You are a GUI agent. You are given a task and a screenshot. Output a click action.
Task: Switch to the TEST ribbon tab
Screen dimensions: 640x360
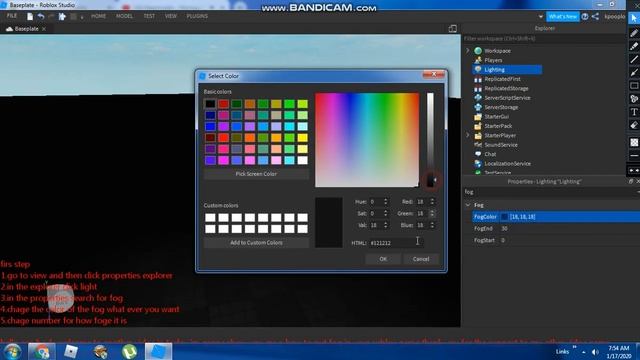click(x=149, y=16)
